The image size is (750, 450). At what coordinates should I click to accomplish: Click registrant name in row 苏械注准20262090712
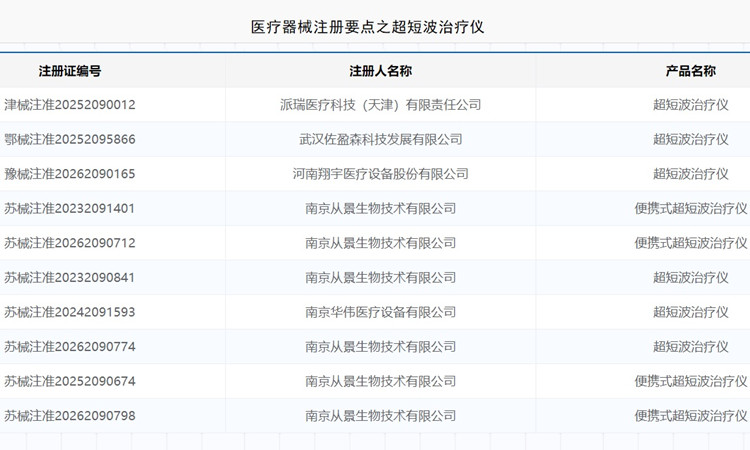[x=380, y=243]
